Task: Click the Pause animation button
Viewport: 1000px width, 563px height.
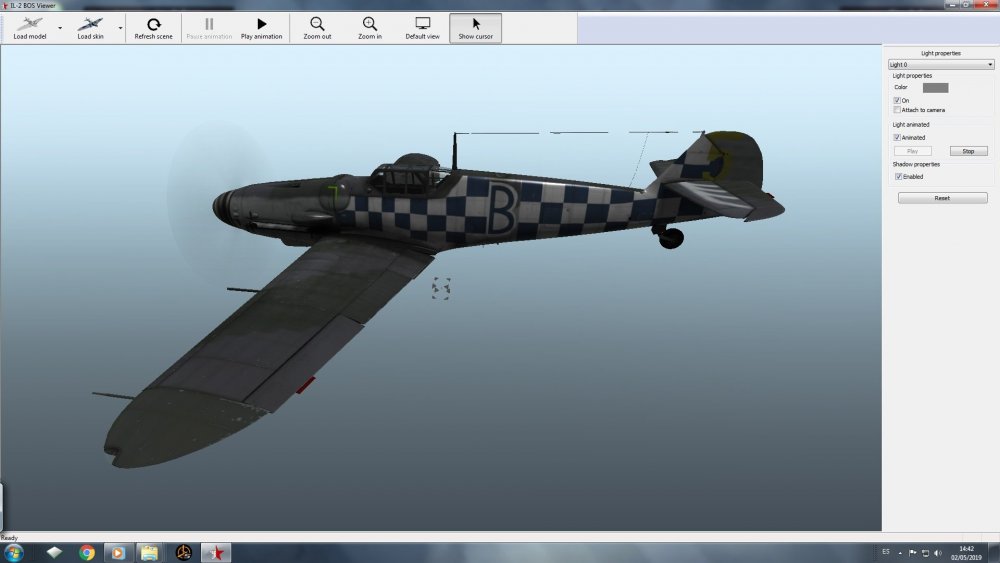Action: 209,28
